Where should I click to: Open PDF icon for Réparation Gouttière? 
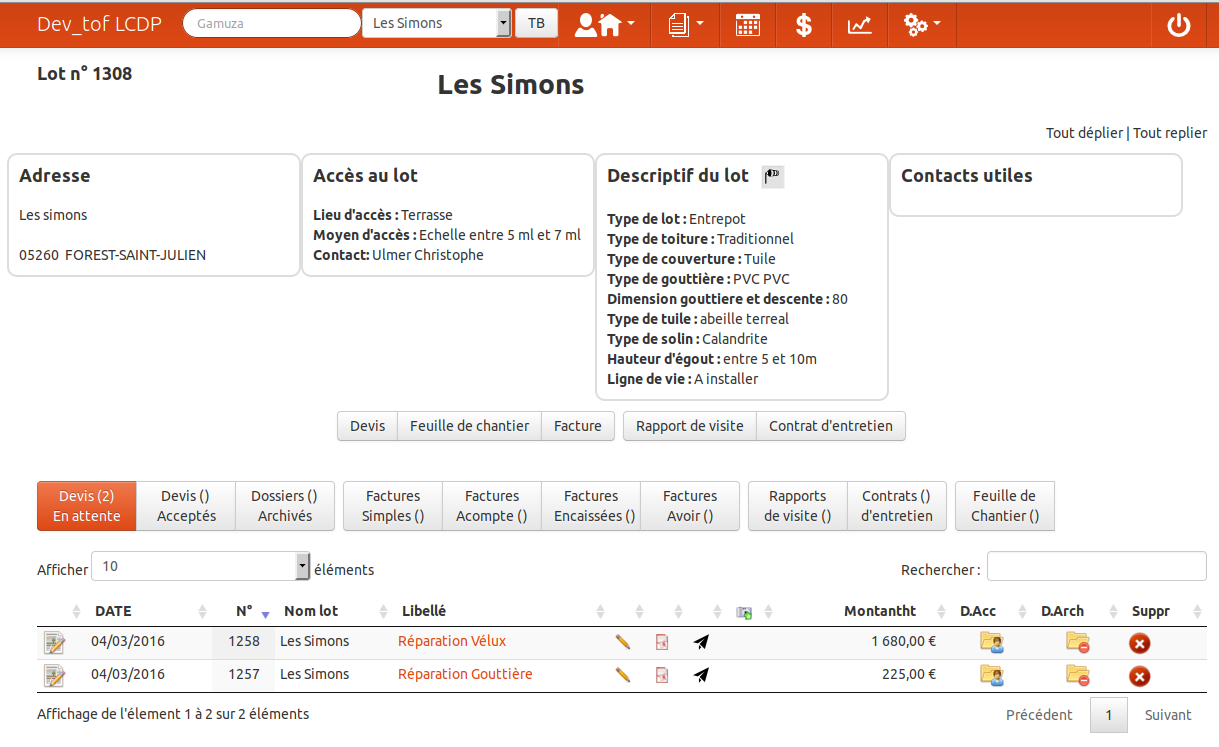(662, 676)
